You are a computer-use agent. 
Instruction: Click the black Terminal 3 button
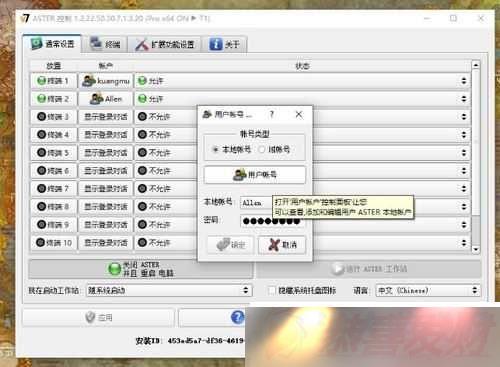tap(53, 117)
